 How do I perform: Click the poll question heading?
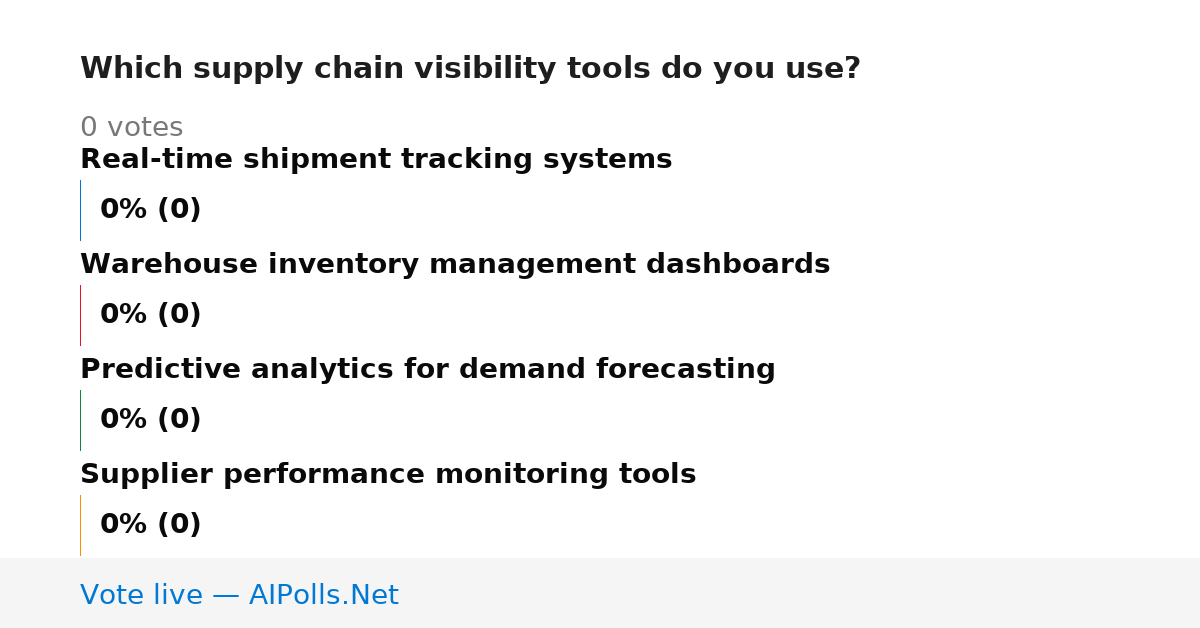pyautogui.click(x=470, y=69)
